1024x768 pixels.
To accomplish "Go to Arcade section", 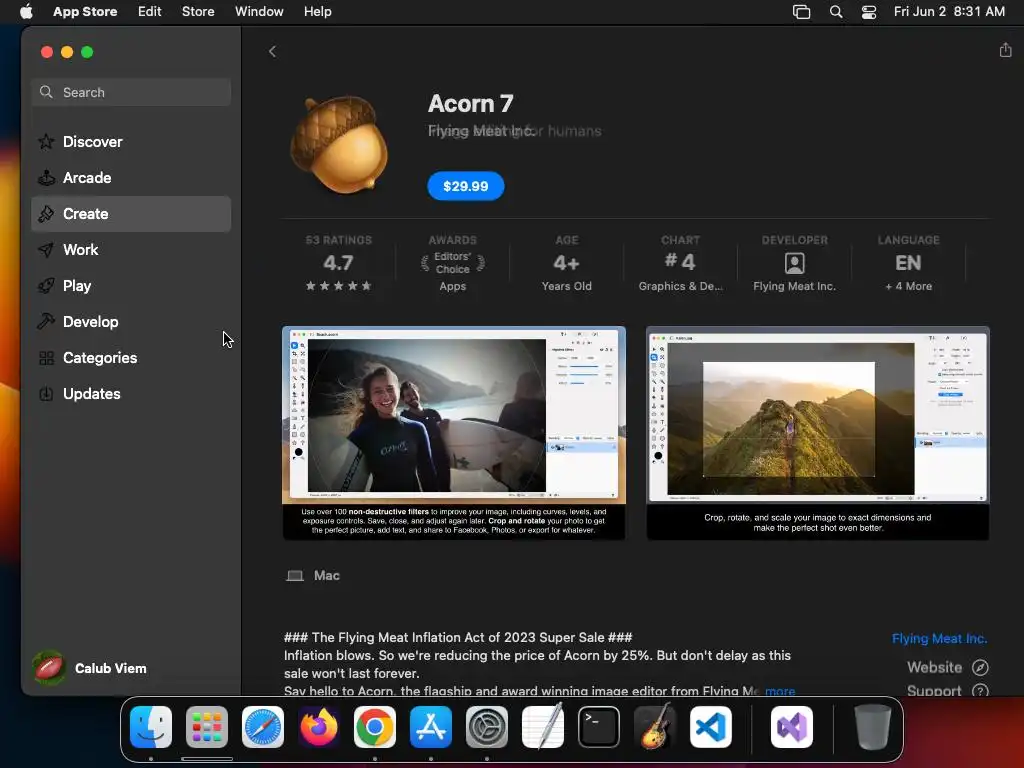I will 131,178.
